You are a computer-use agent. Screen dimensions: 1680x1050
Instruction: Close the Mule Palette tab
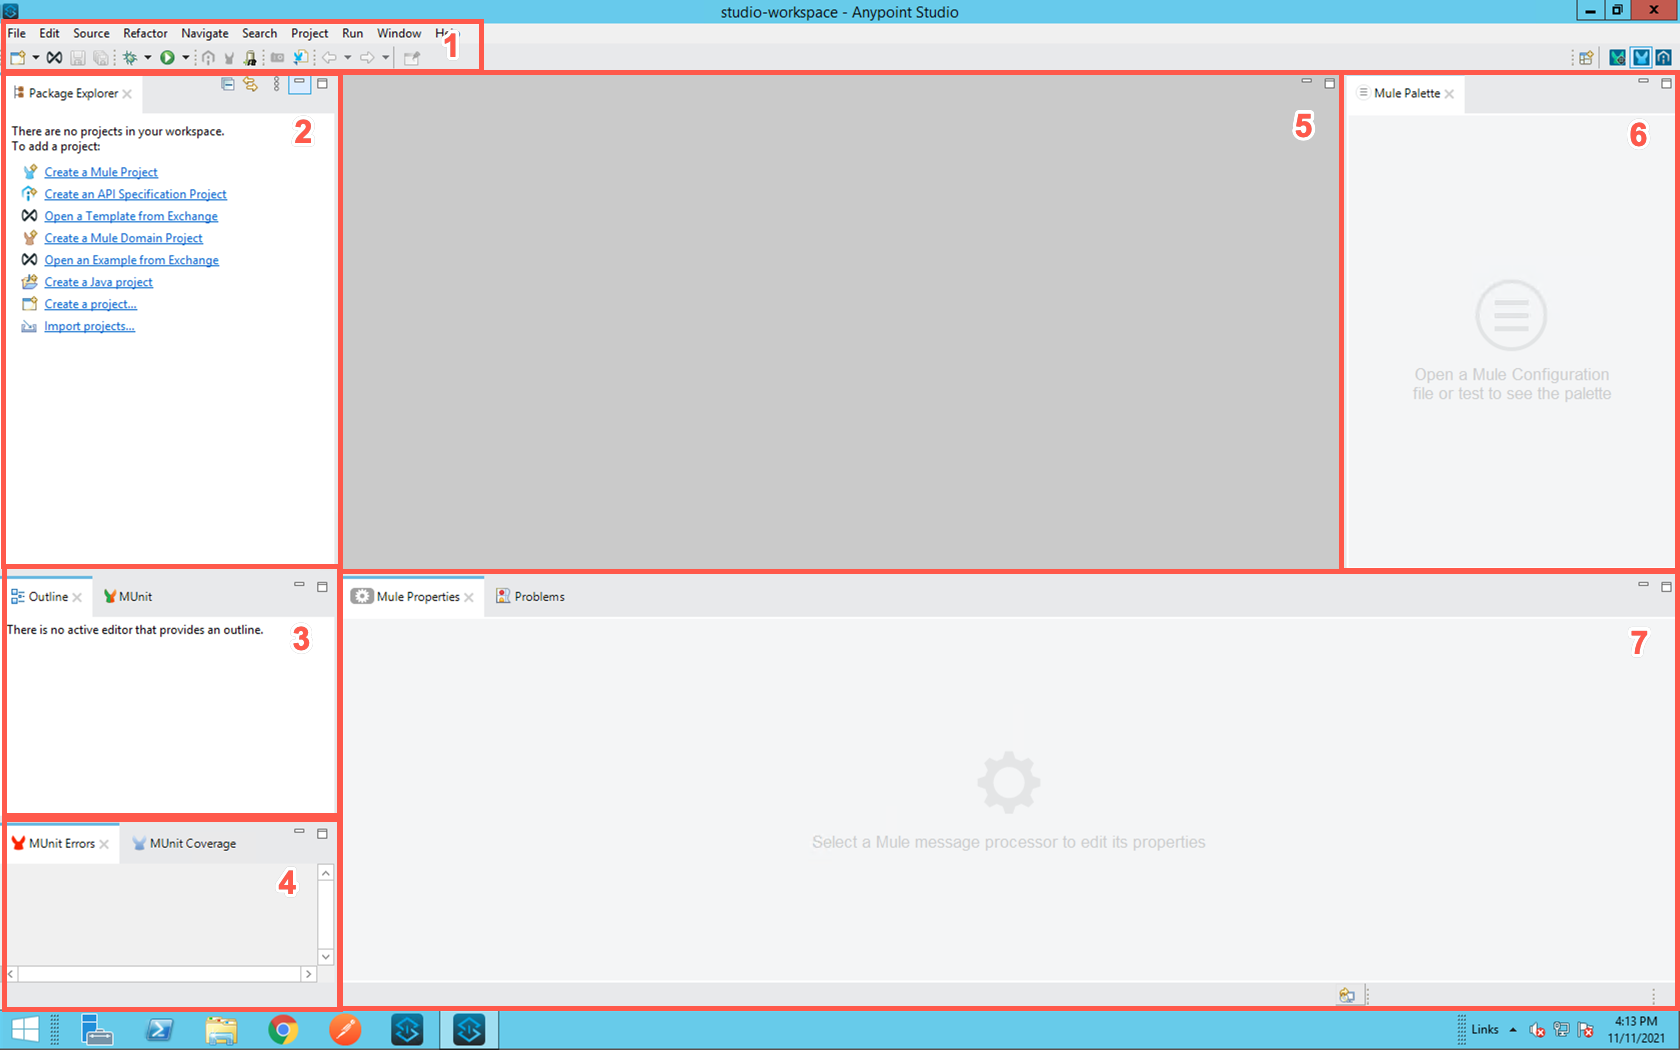[x=1449, y=94]
